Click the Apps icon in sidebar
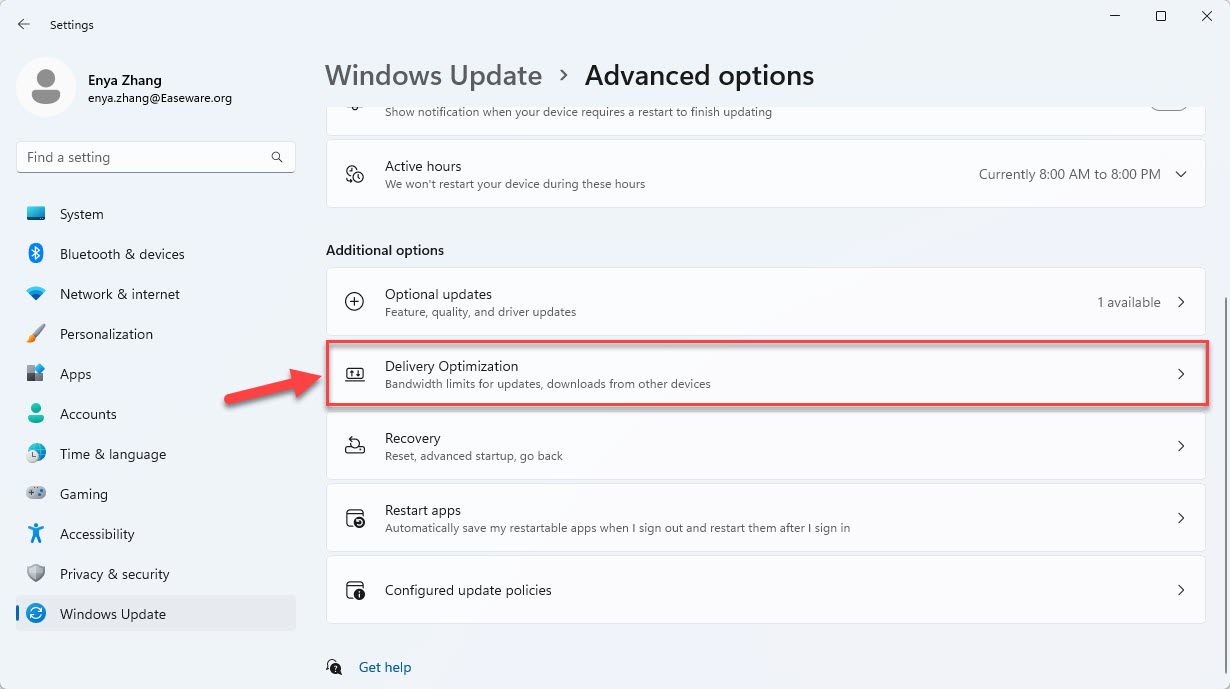The image size is (1230, 689). [36, 374]
